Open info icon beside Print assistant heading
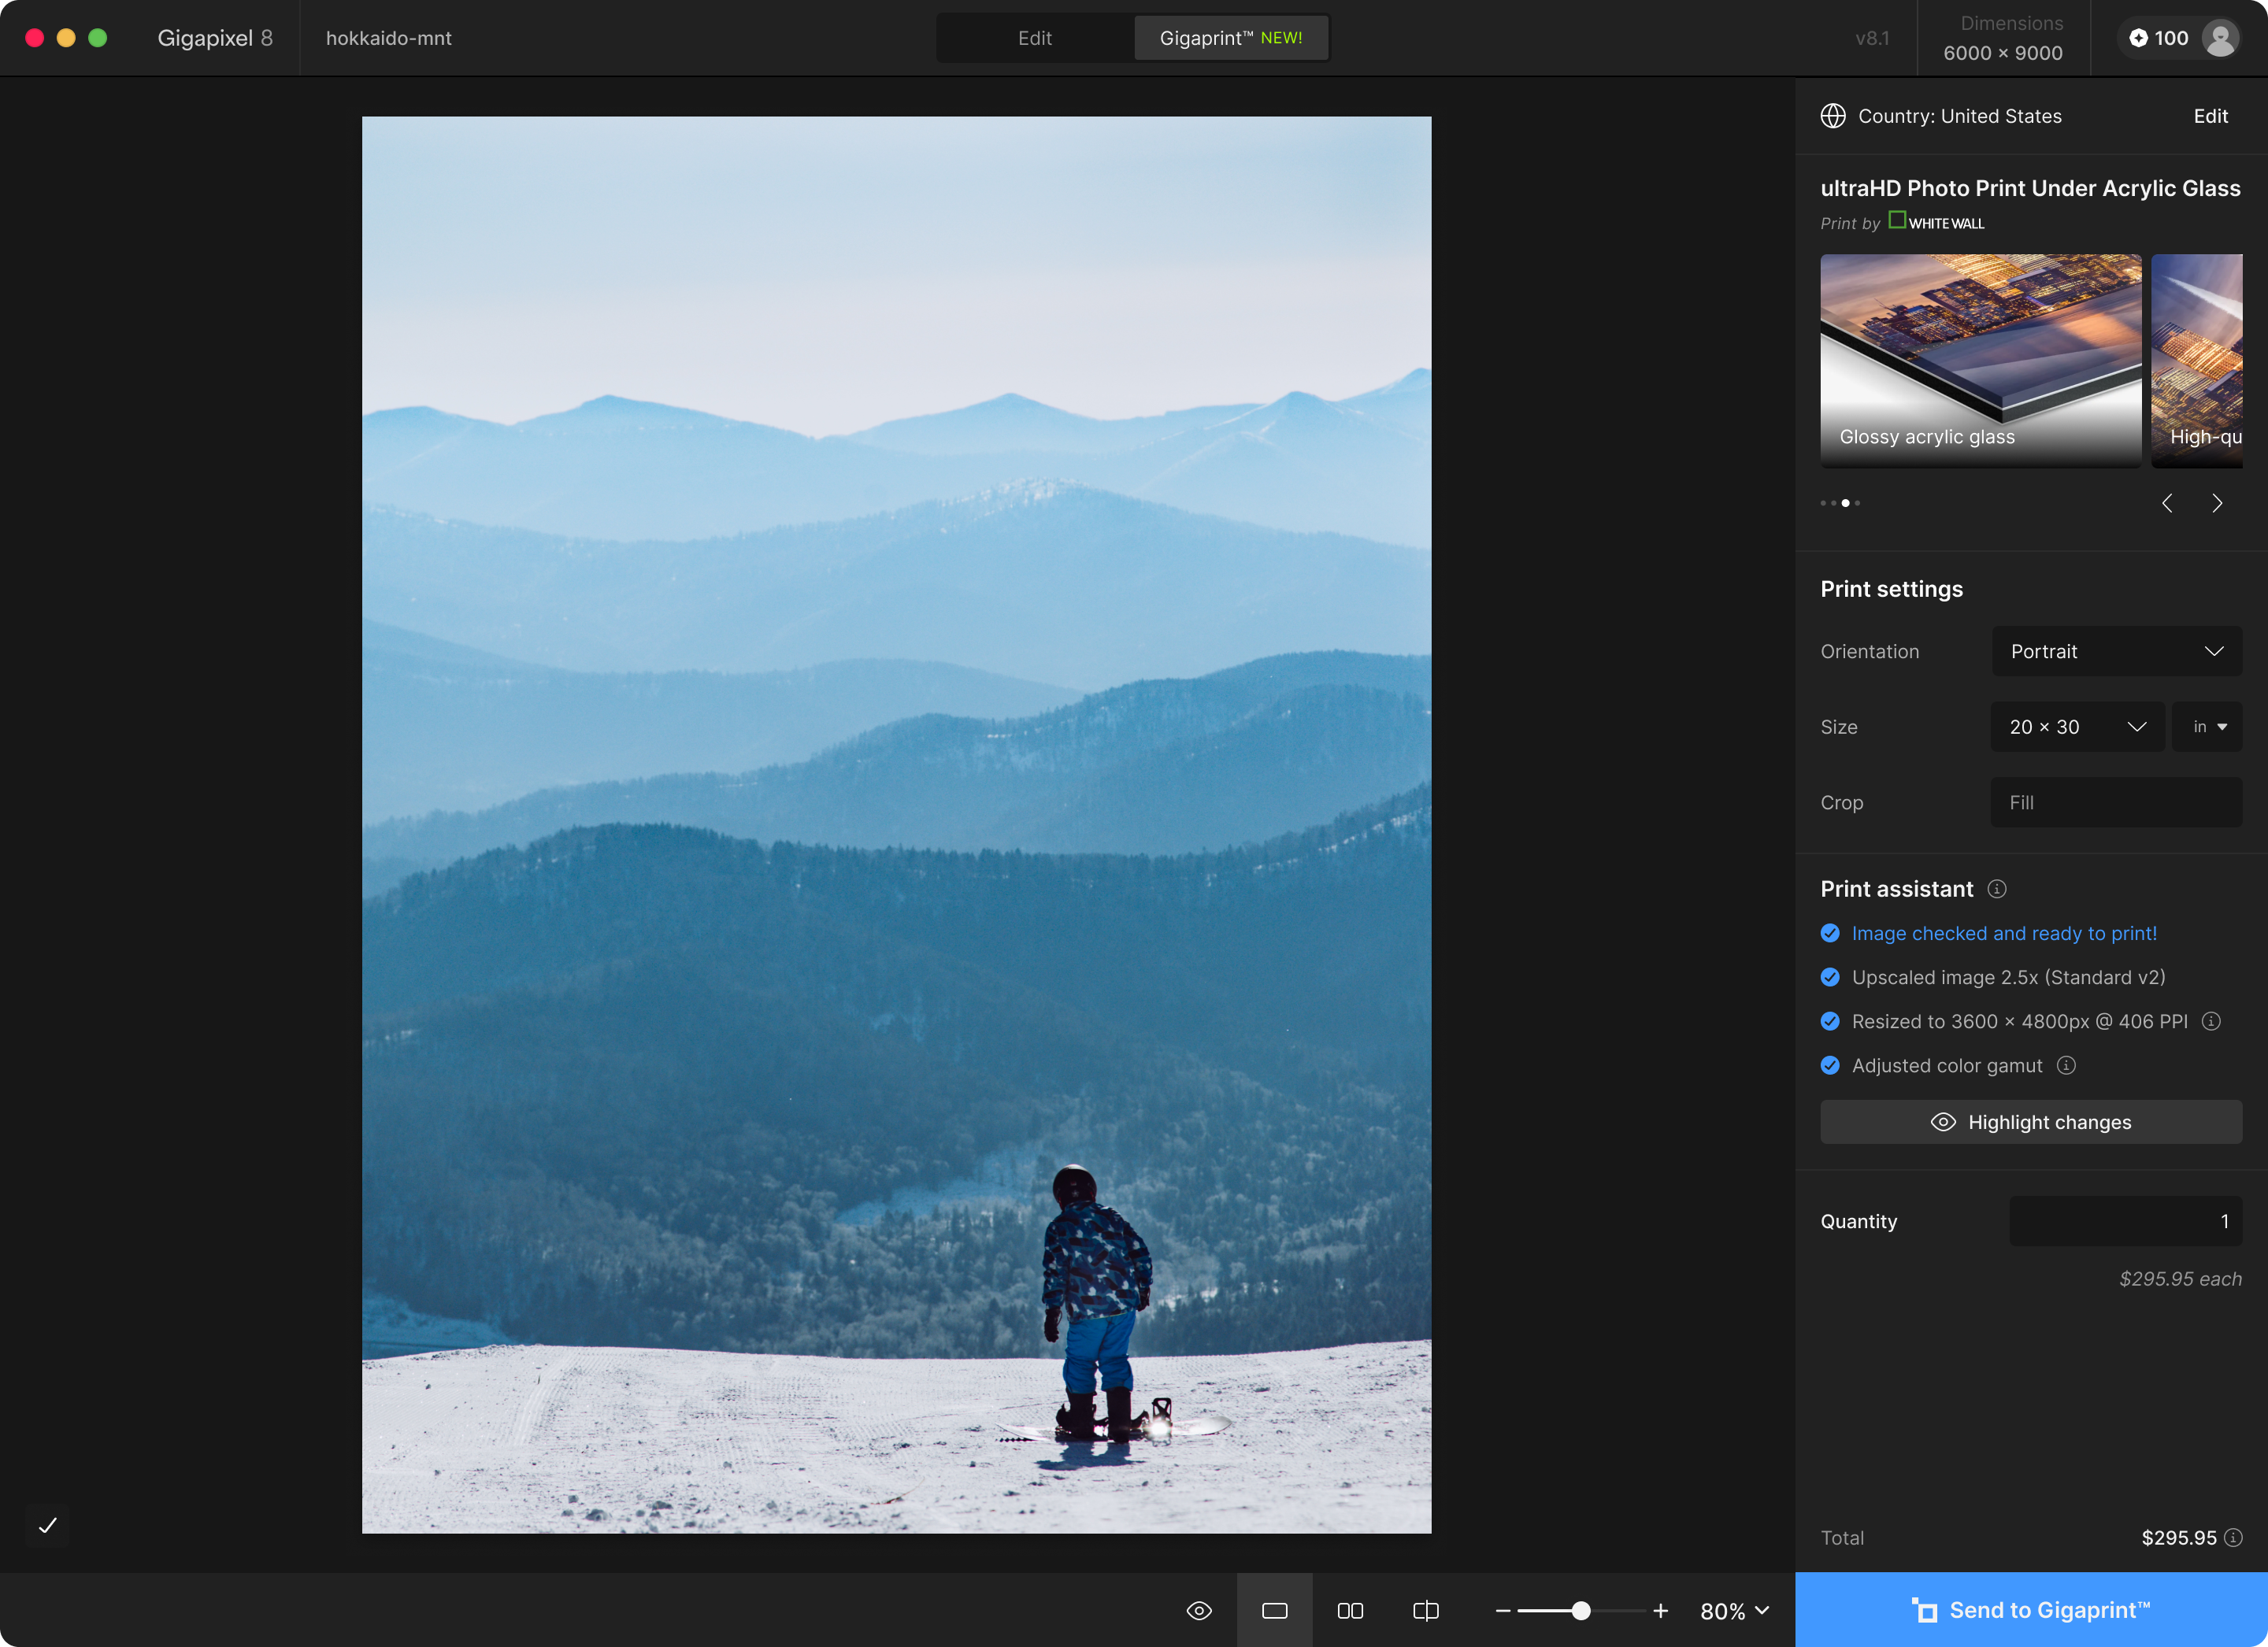The width and height of the screenshot is (2268, 1647). 1997,889
